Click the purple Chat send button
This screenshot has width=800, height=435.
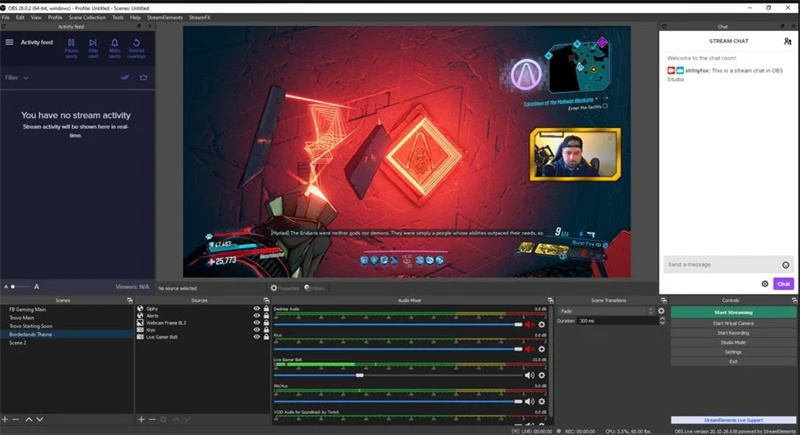pos(783,284)
